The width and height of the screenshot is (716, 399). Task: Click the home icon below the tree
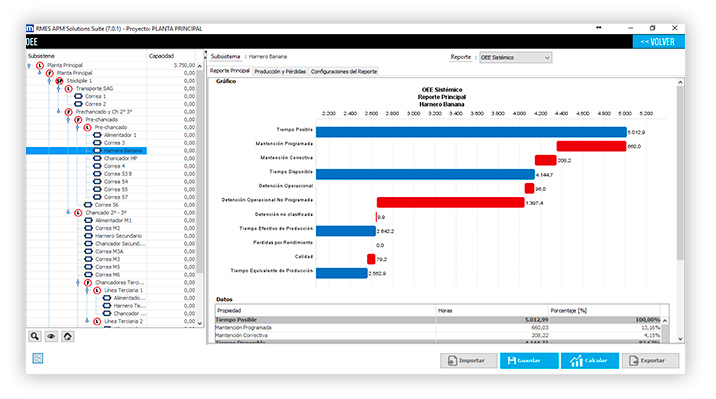click(x=68, y=336)
